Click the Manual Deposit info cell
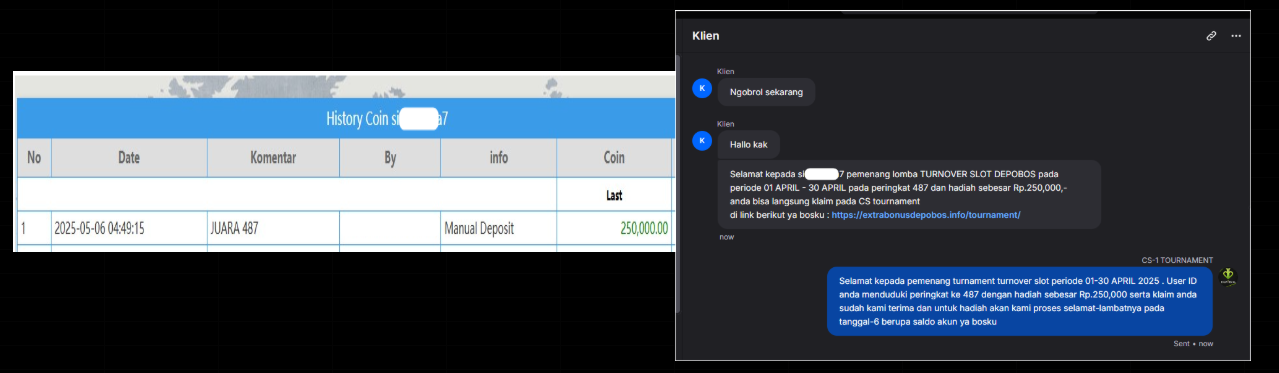The width and height of the screenshot is (1279, 373). coord(499,228)
